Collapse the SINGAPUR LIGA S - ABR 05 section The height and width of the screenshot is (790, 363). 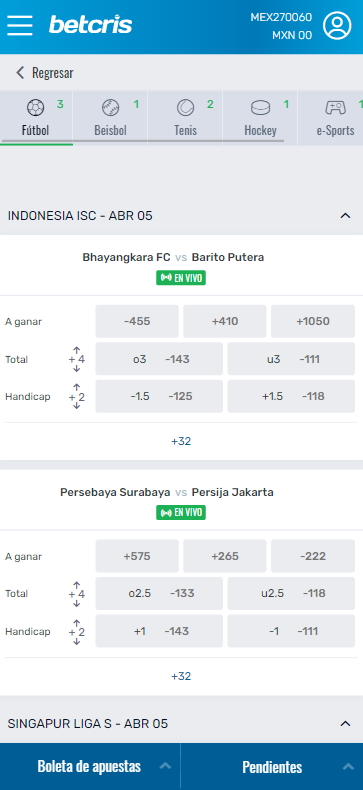(345, 724)
